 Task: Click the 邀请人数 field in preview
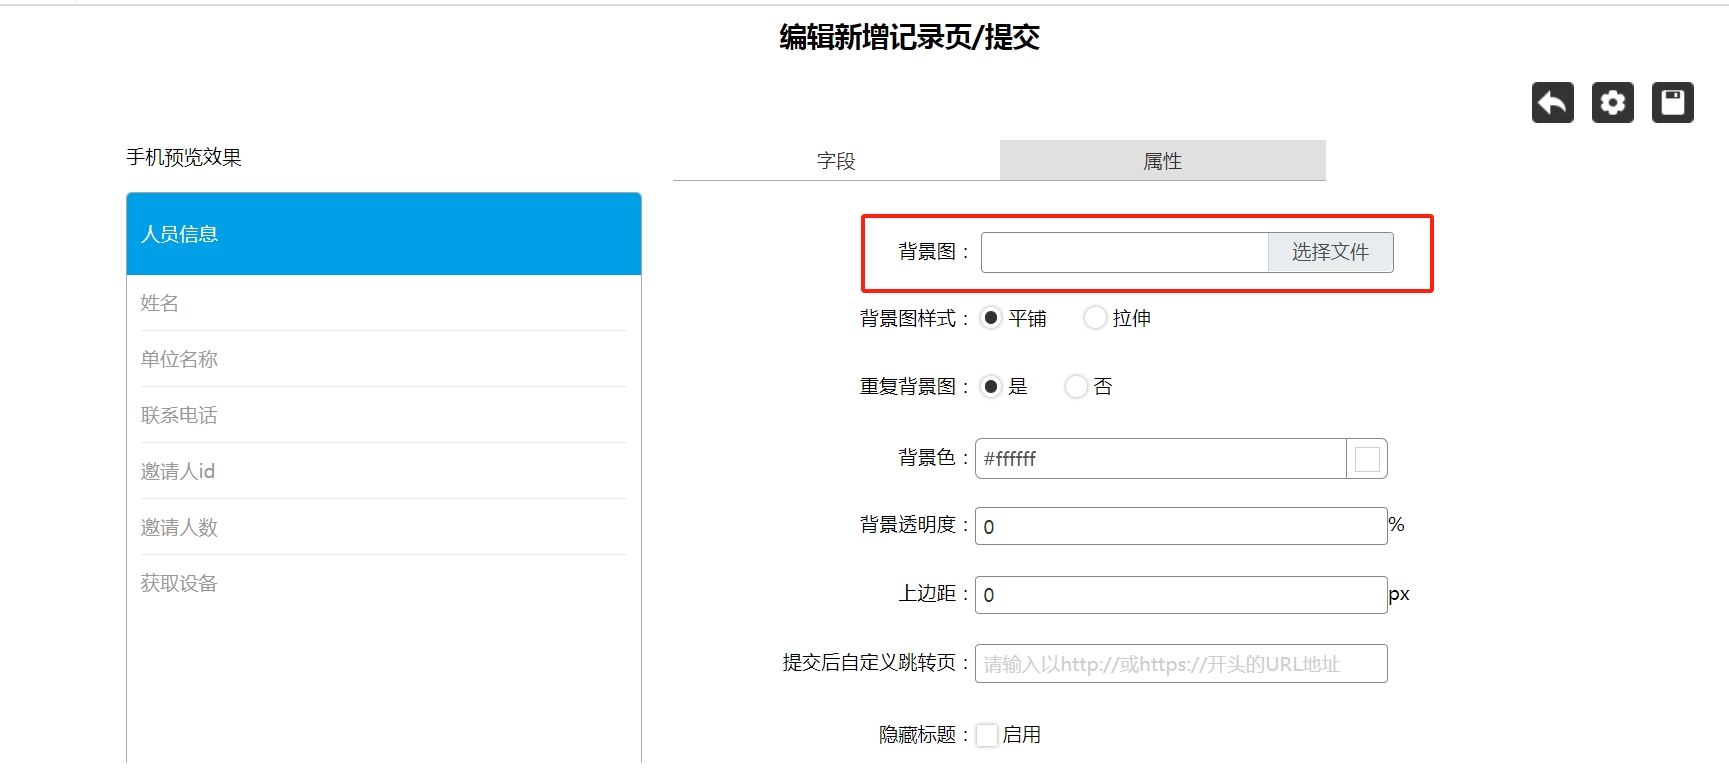[x=384, y=527]
